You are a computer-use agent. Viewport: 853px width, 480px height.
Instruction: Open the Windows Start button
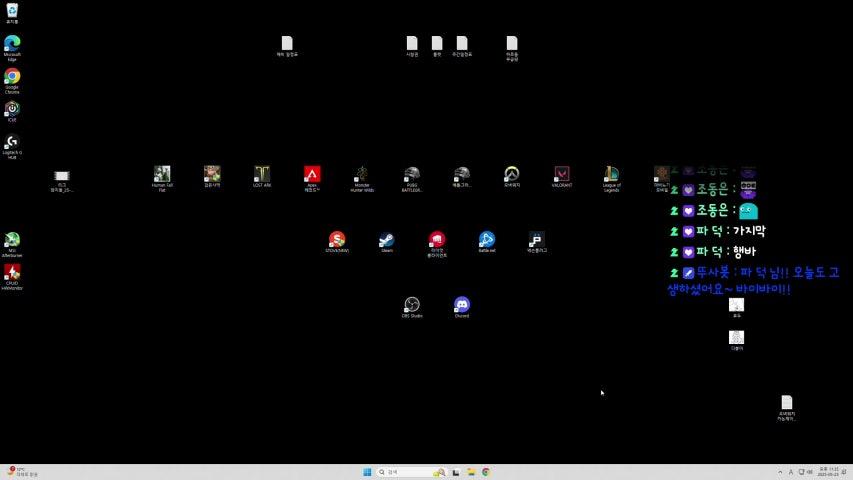click(x=367, y=472)
